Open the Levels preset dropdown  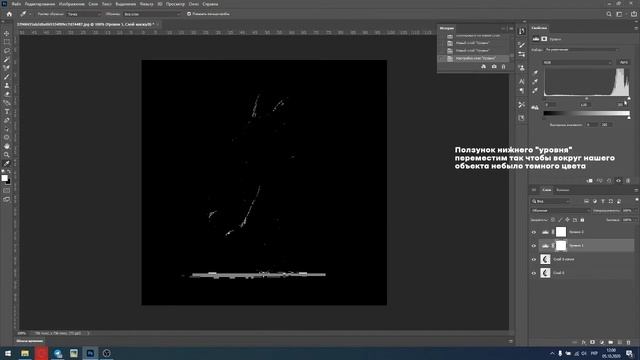coord(581,50)
